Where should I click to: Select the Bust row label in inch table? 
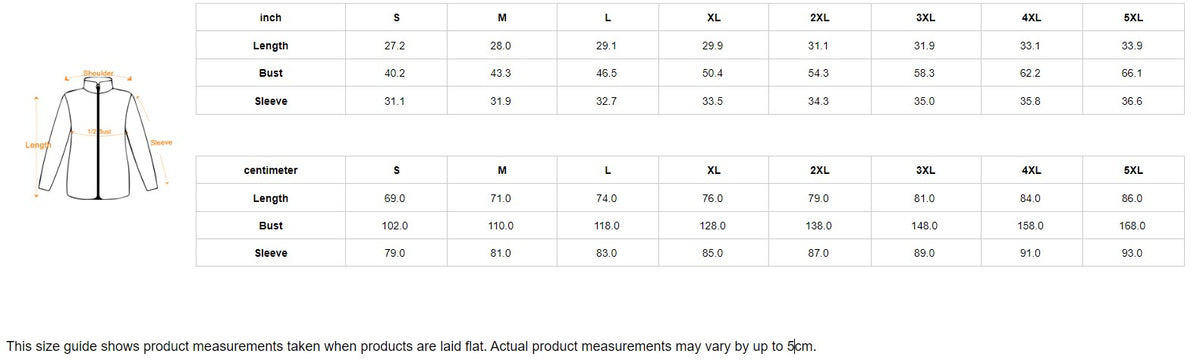tap(271, 73)
